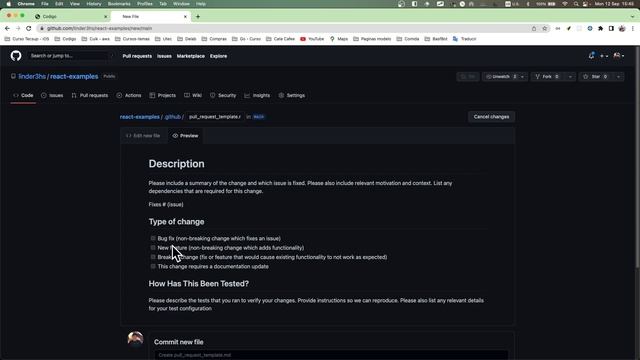Switch to the Edit new file tab
Screen dimensions: 640x360
click(x=143, y=136)
